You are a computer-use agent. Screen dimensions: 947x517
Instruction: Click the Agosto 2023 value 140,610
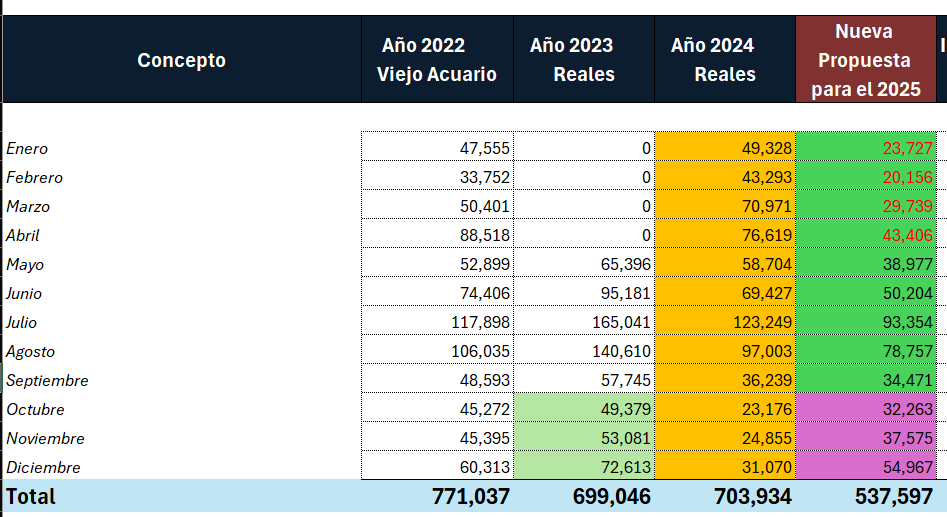pyautogui.click(x=584, y=352)
